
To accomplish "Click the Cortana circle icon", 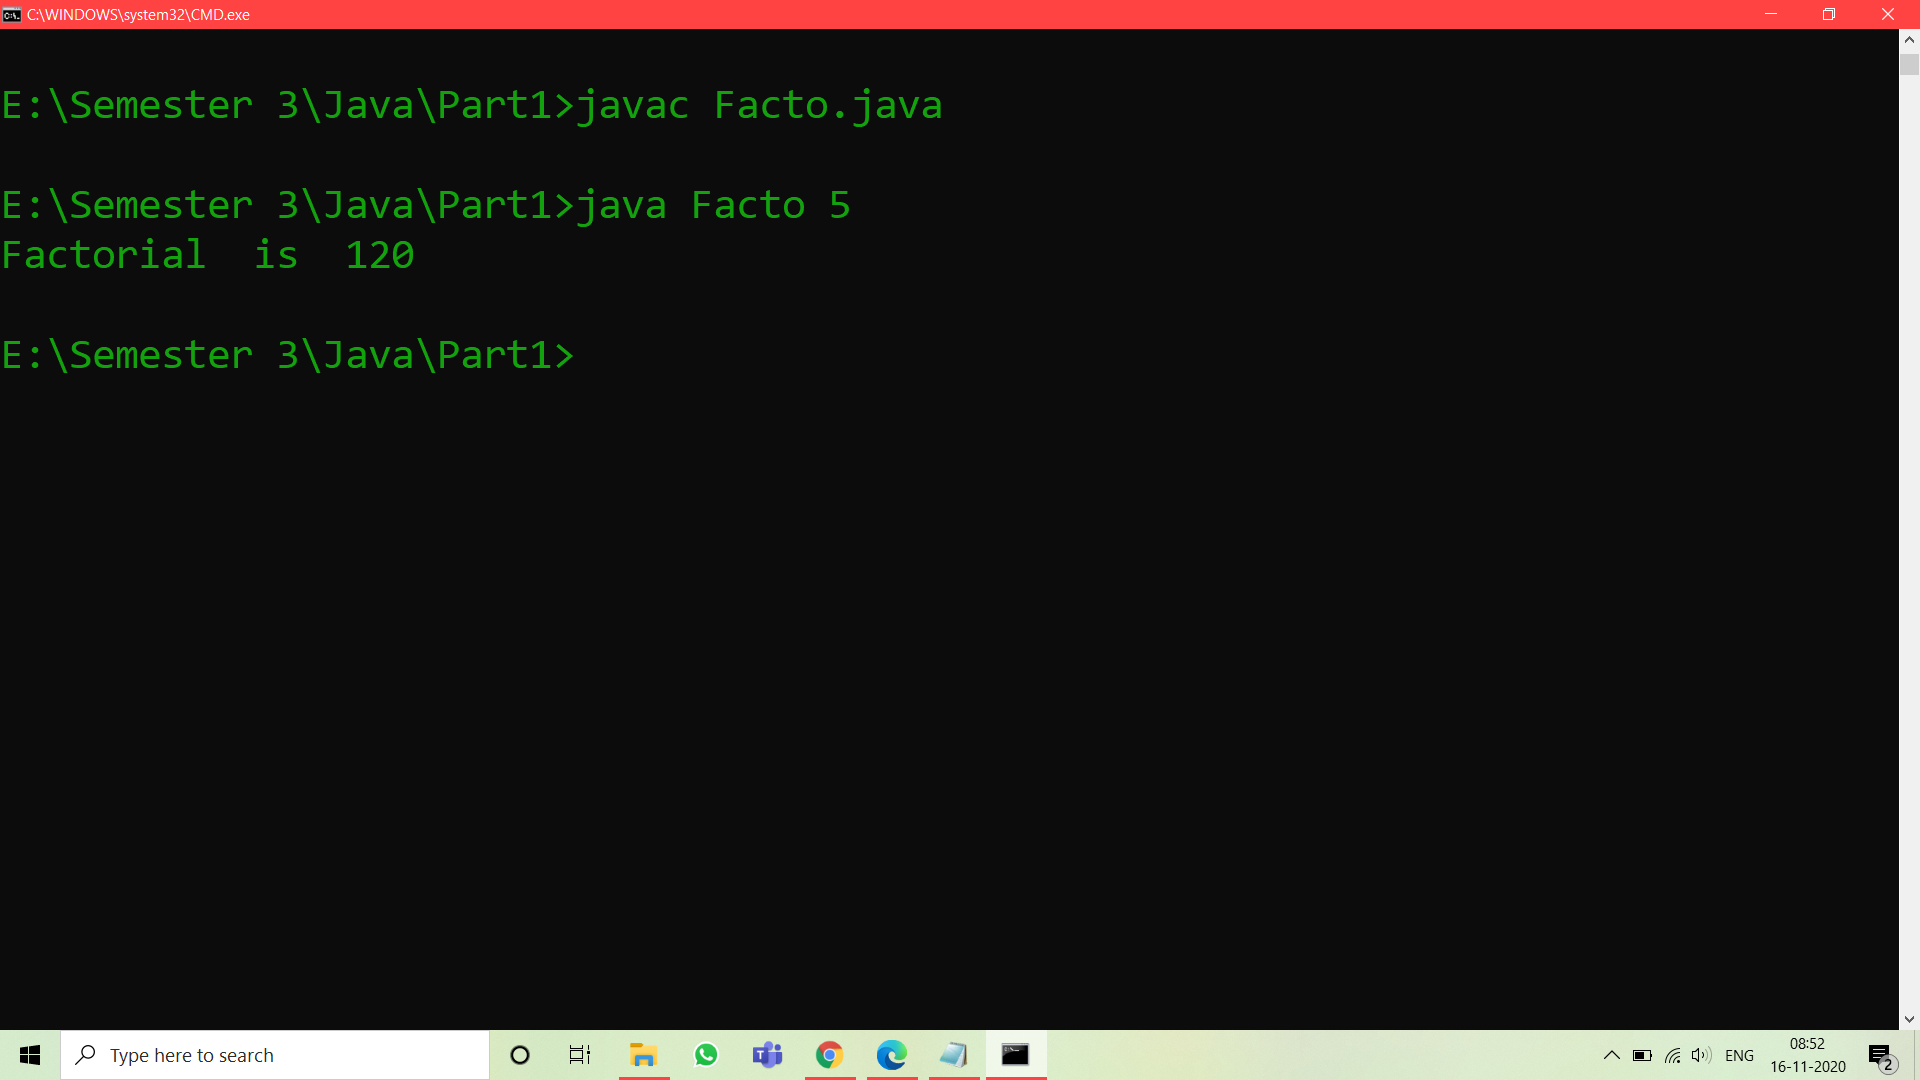I will click(x=520, y=1055).
